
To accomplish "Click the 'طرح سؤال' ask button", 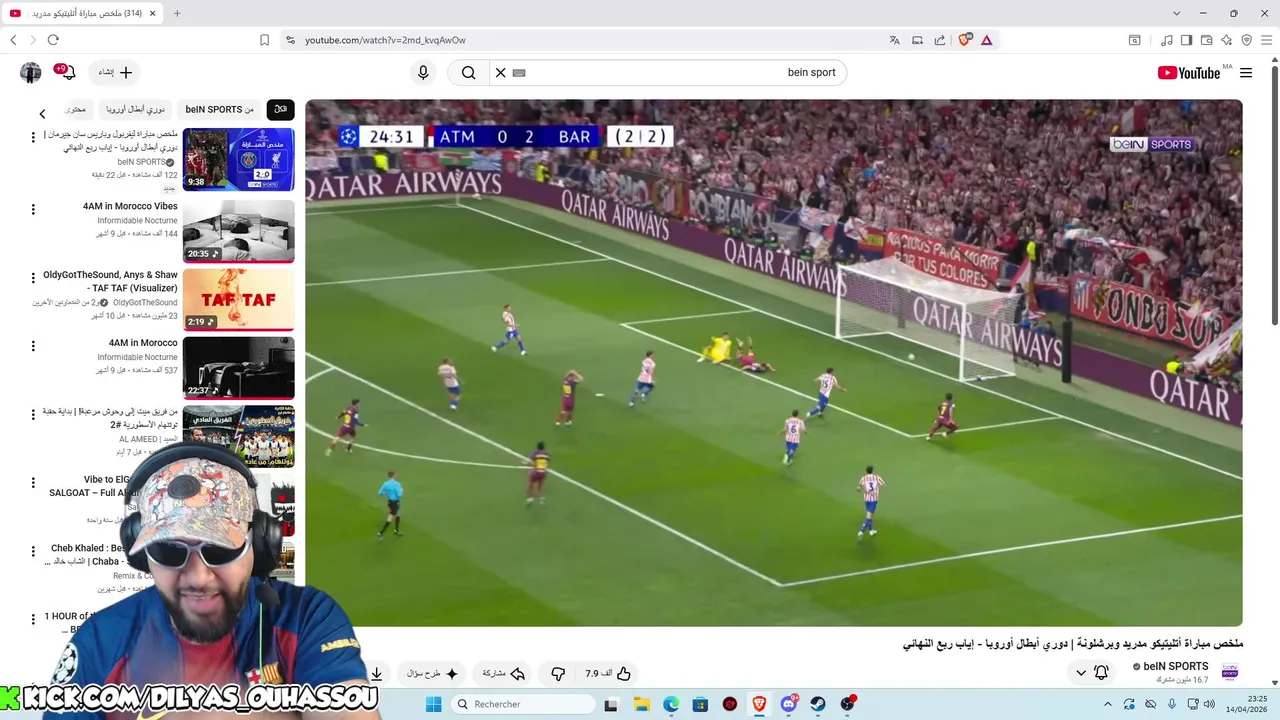I will 432,674.
